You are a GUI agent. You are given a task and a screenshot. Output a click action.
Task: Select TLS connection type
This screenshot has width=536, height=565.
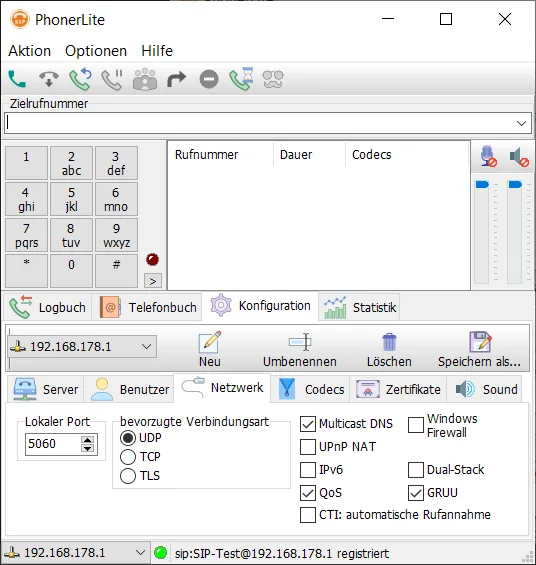(128, 476)
